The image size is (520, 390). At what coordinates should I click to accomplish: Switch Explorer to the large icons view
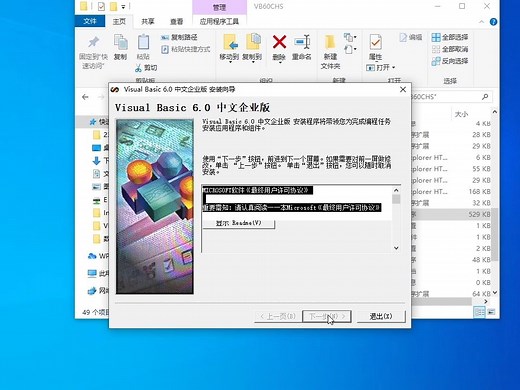click(491, 312)
